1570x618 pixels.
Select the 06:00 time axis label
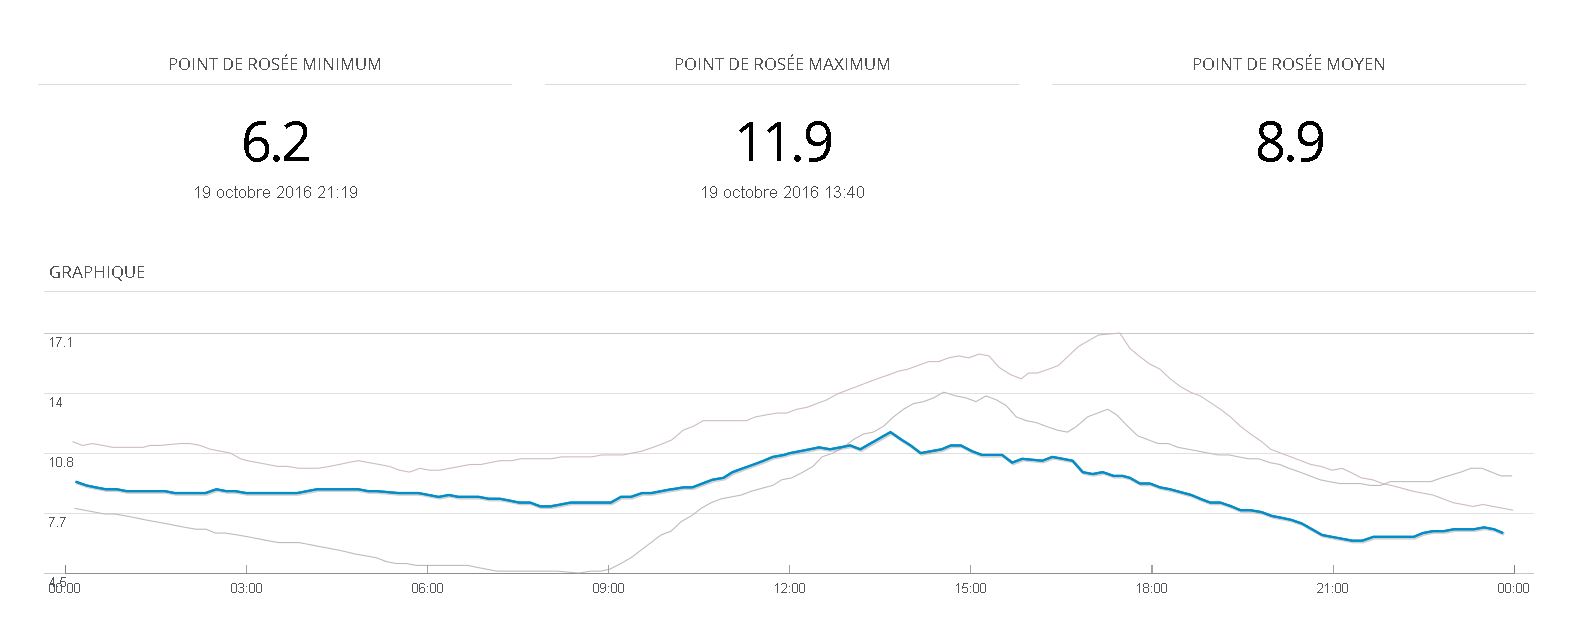pyautogui.click(x=427, y=588)
